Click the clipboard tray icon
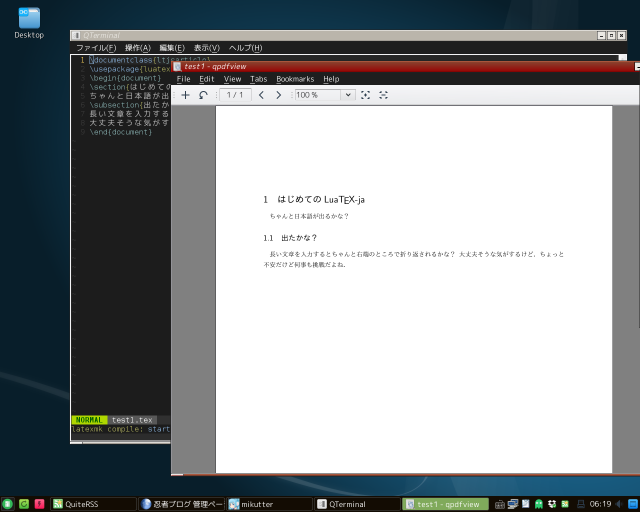This screenshot has width=640, height=512. point(526,504)
